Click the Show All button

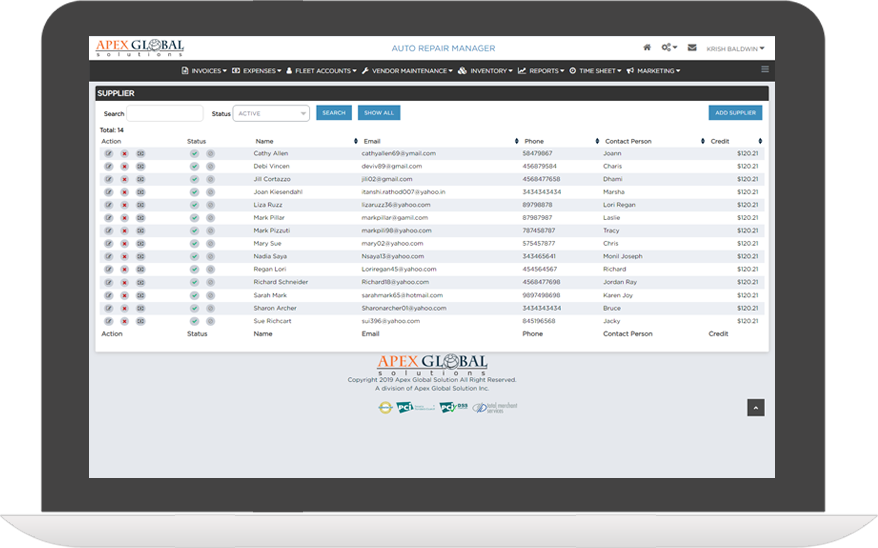378,113
